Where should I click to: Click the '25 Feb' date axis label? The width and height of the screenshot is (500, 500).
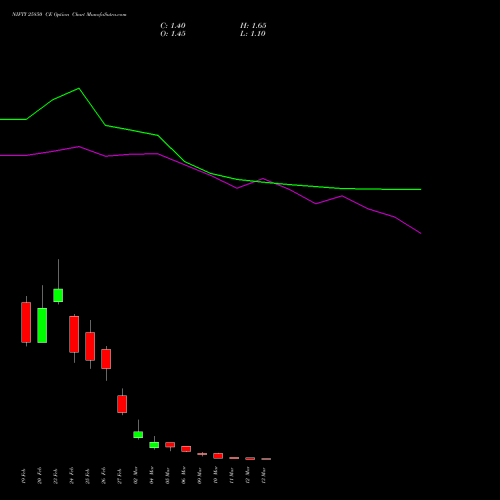pyautogui.click(x=87, y=476)
